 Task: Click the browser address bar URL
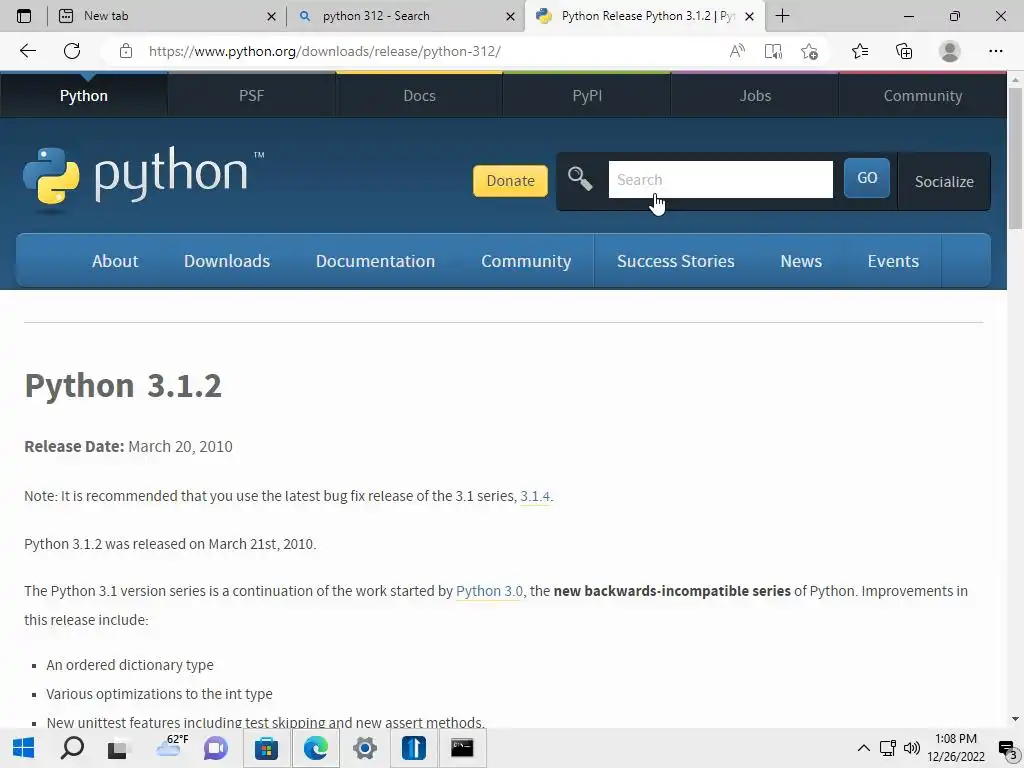[x=325, y=51]
